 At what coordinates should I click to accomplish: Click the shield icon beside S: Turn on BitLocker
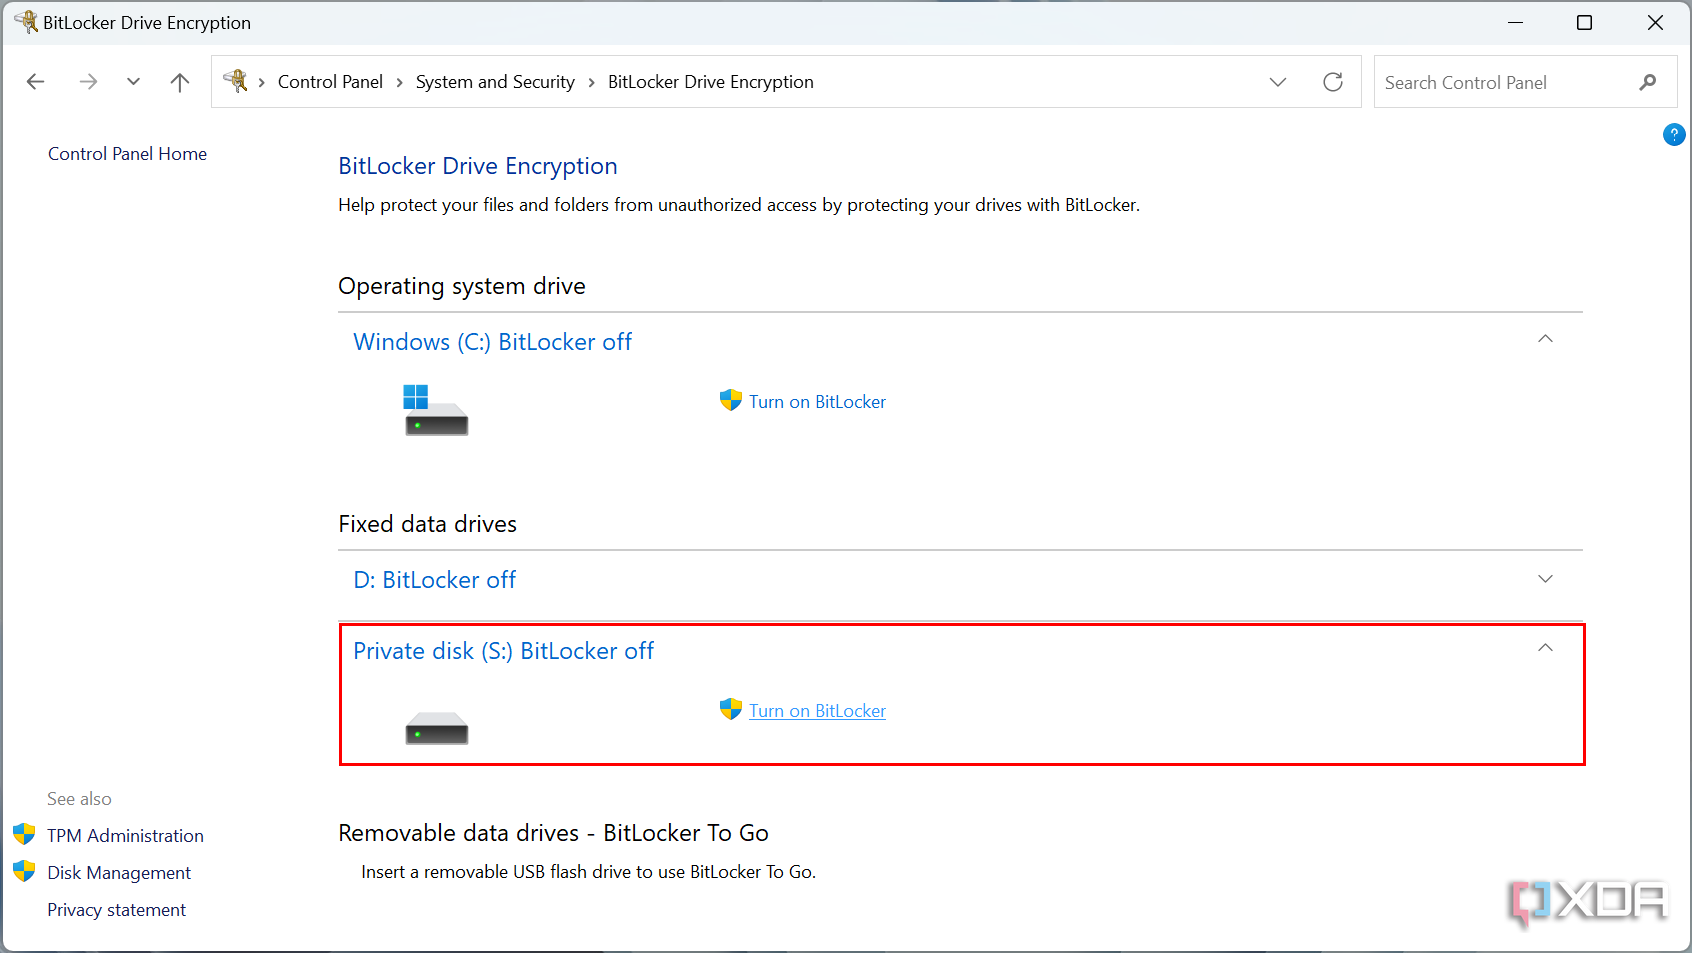[731, 710]
